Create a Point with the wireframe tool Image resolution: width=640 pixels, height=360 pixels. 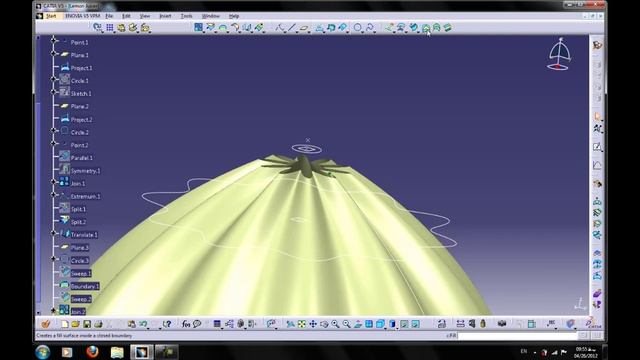click(x=280, y=28)
